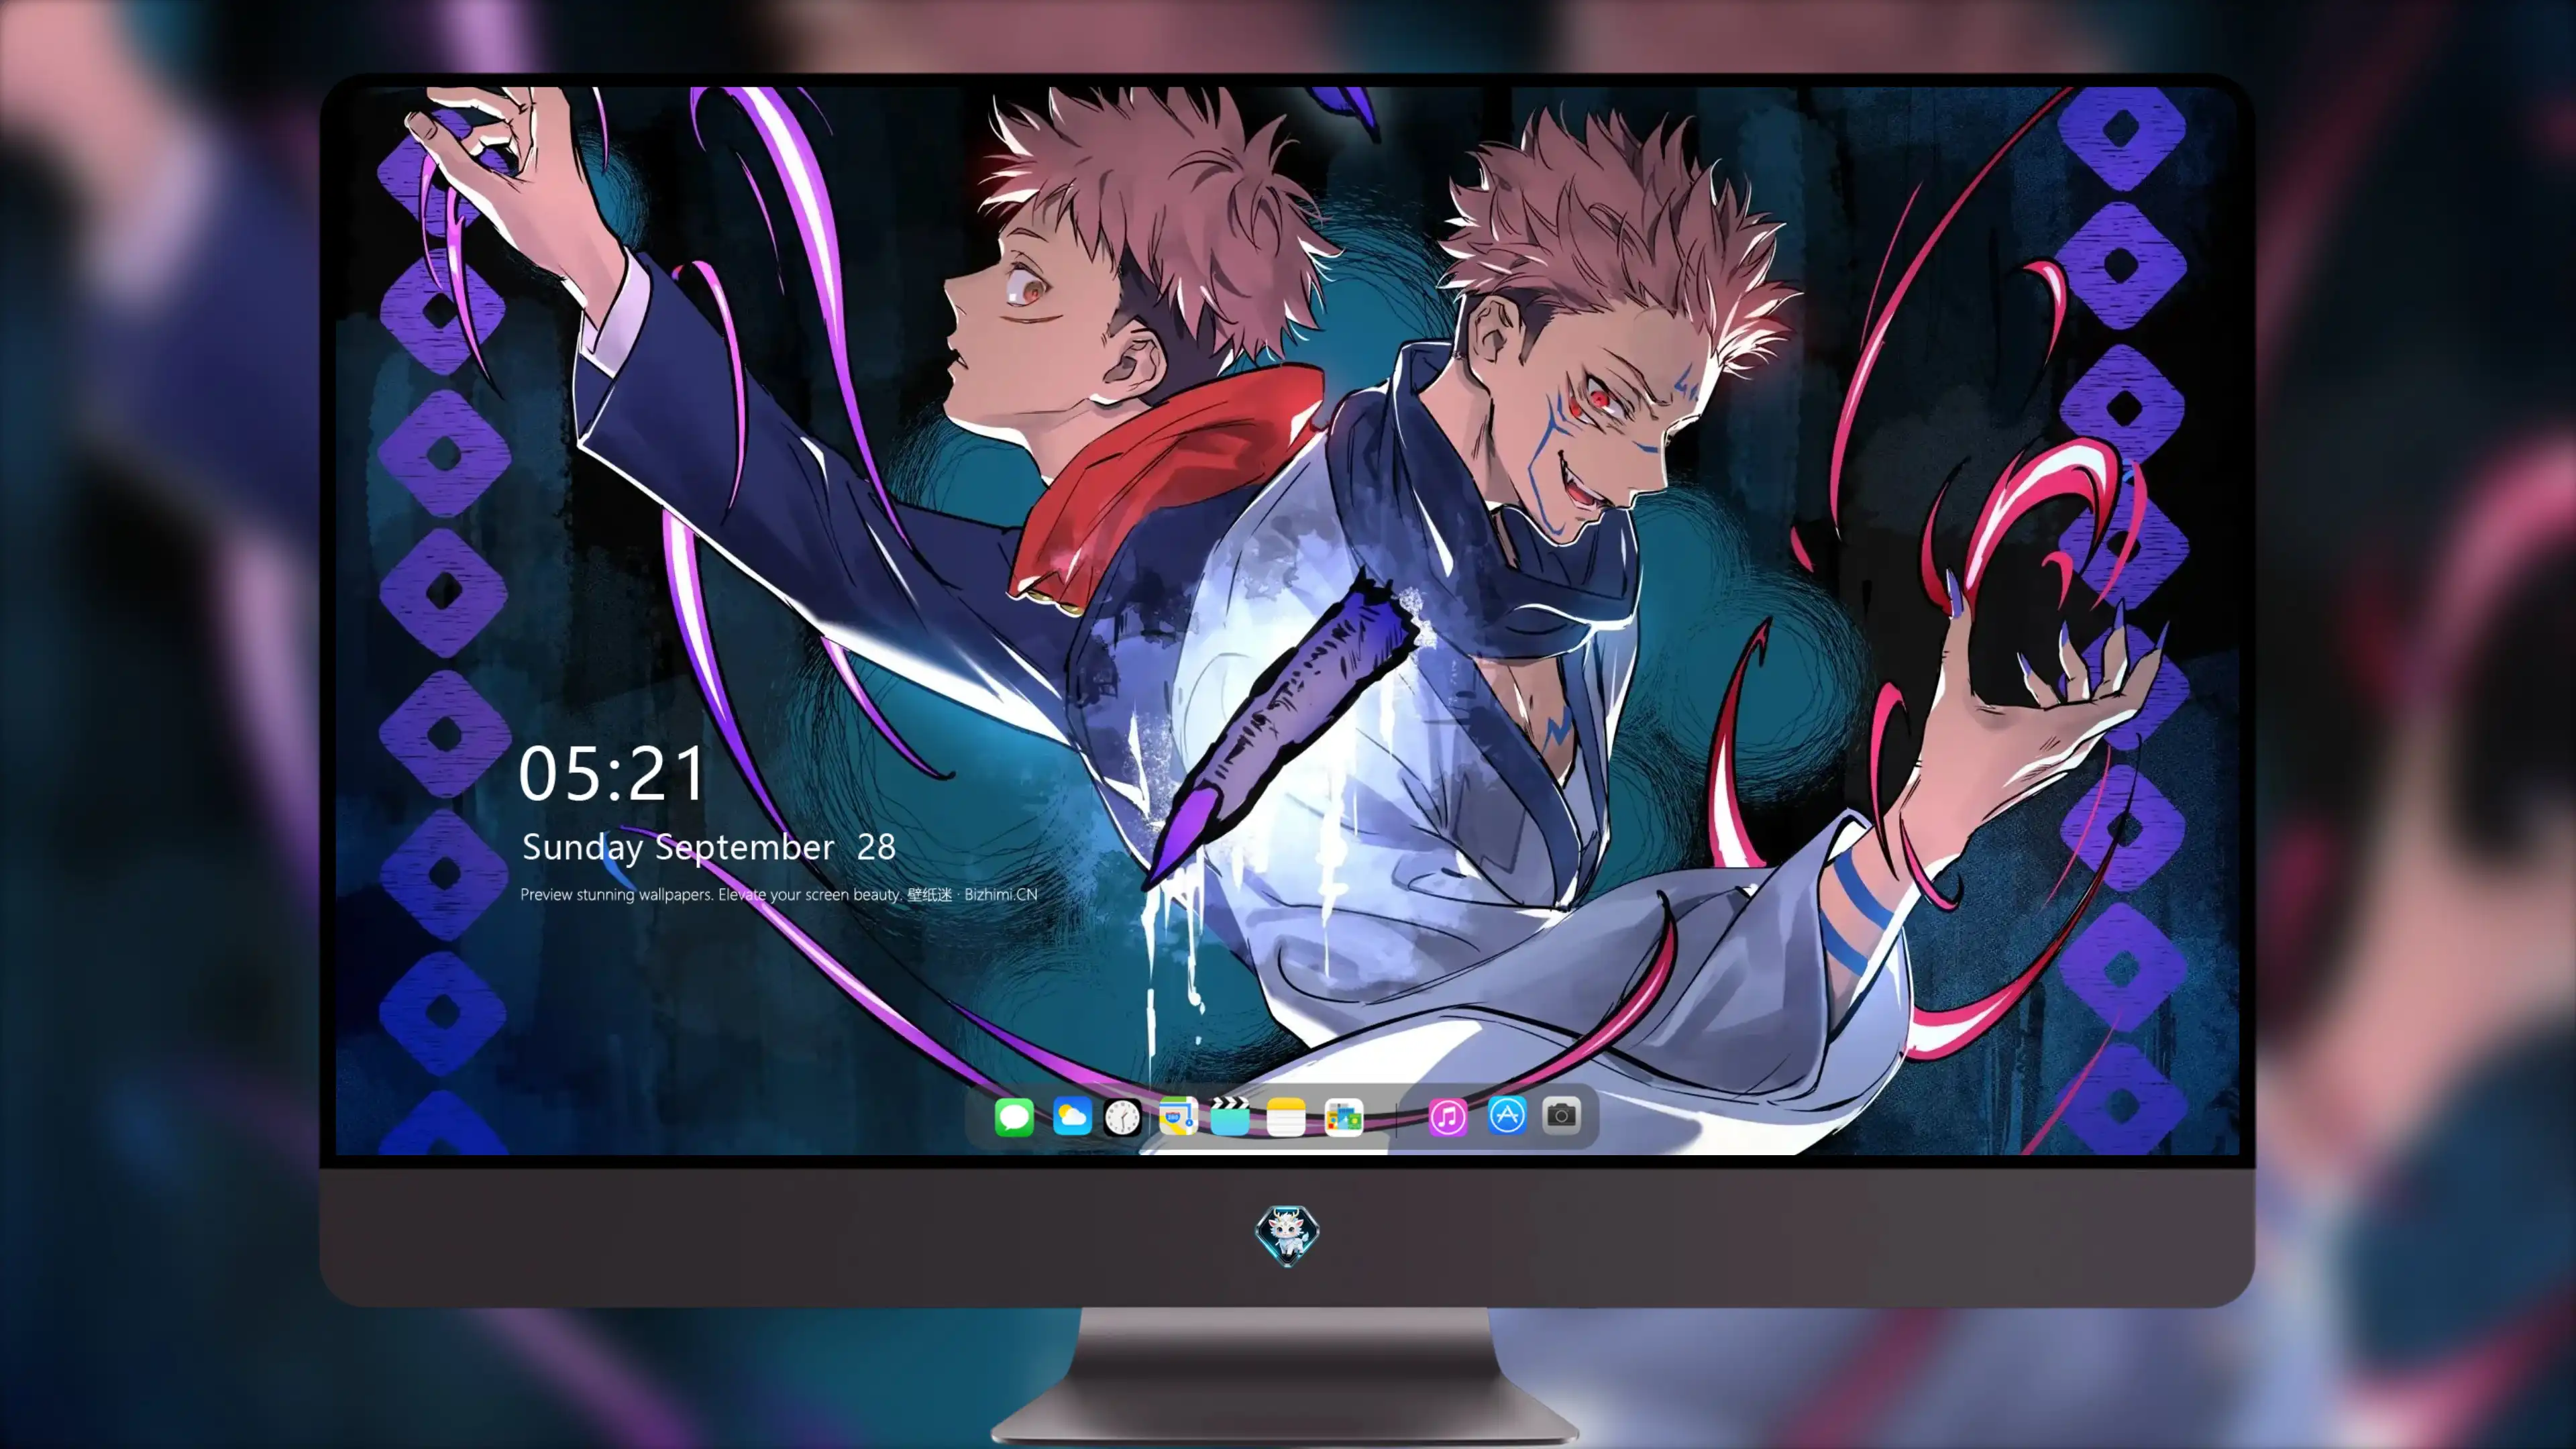This screenshot has width=2576, height=1449.
Task: Launch the Maps app from the dock
Action: pos(1178,1116)
